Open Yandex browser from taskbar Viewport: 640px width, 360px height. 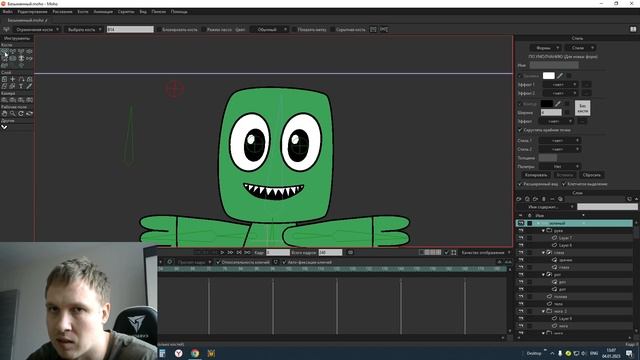point(178,353)
